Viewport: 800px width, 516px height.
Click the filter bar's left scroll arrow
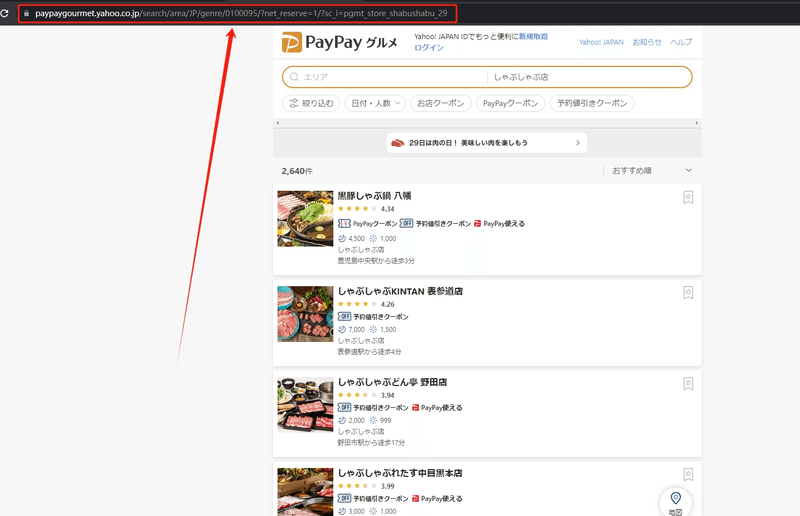tap(278, 123)
